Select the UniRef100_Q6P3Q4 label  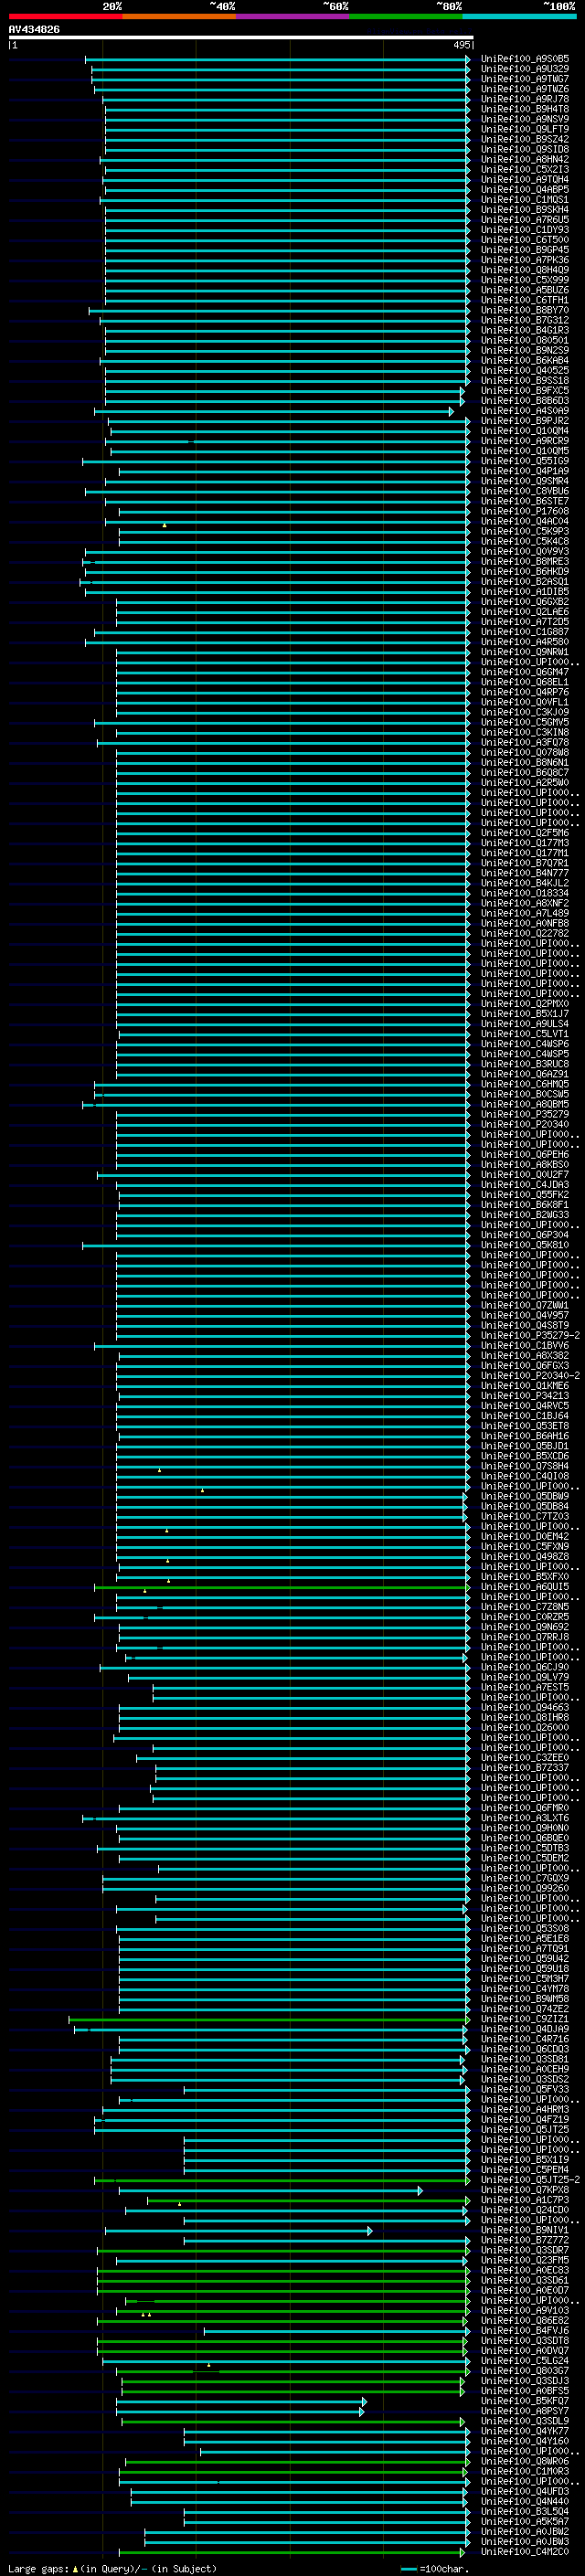pyautogui.click(x=525, y=1235)
